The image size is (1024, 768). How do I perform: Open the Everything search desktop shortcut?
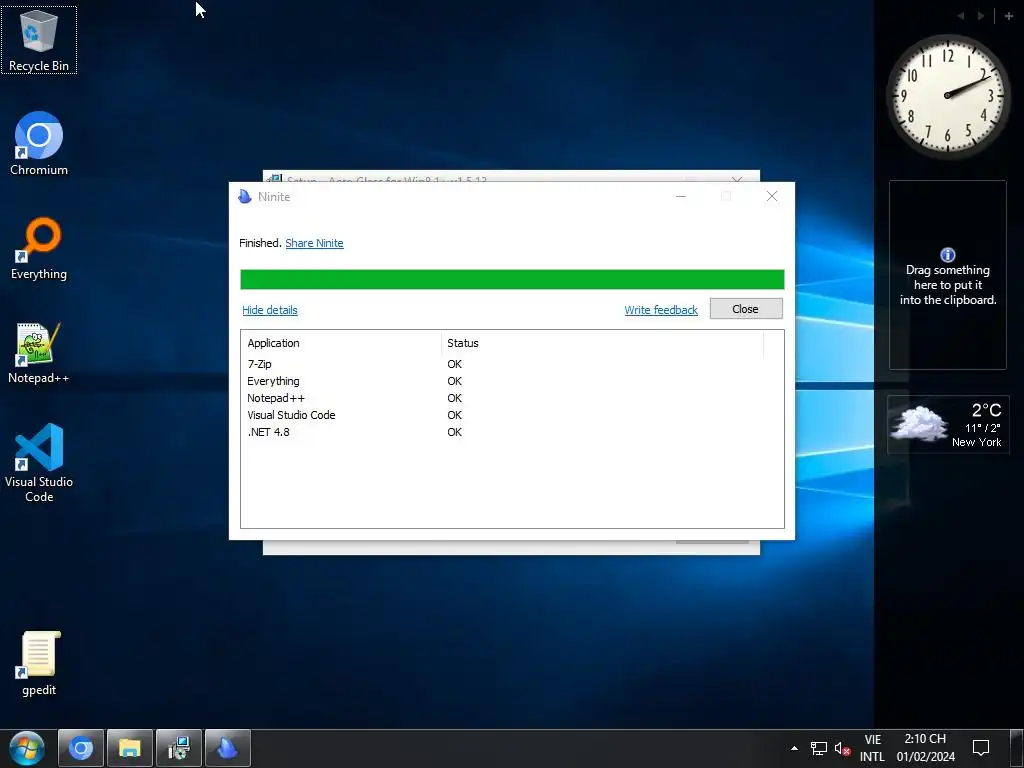[39, 249]
